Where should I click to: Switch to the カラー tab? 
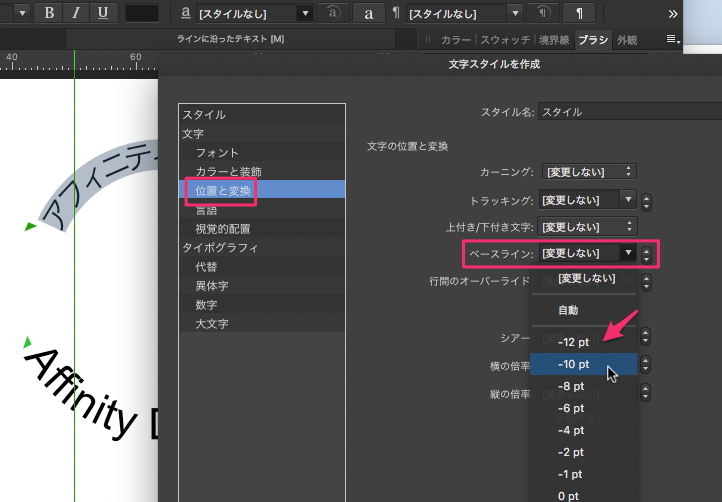456,40
